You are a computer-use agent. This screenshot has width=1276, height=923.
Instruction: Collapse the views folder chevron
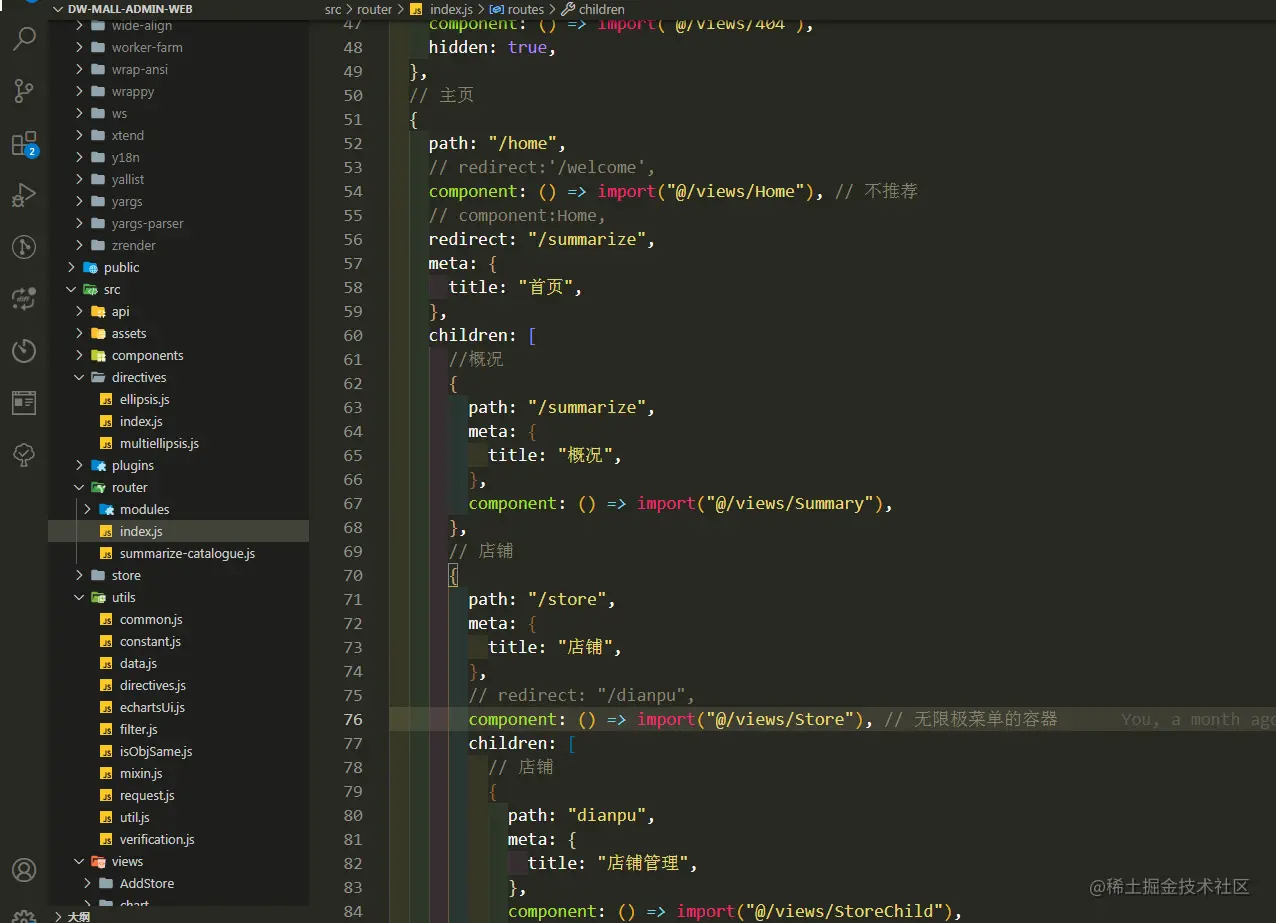(79, 861)
